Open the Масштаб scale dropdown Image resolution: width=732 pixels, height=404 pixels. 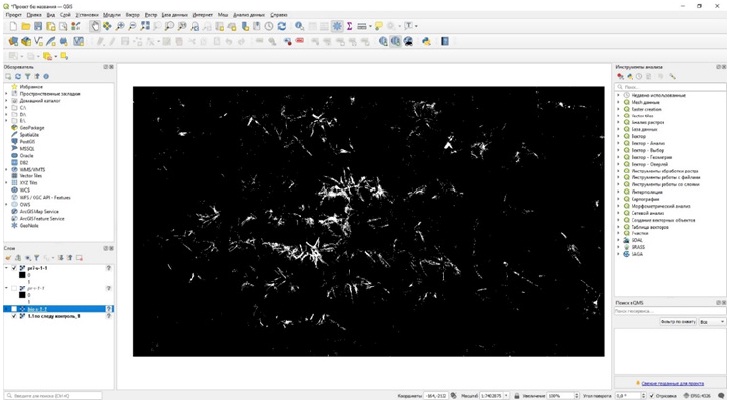[506, 396]
